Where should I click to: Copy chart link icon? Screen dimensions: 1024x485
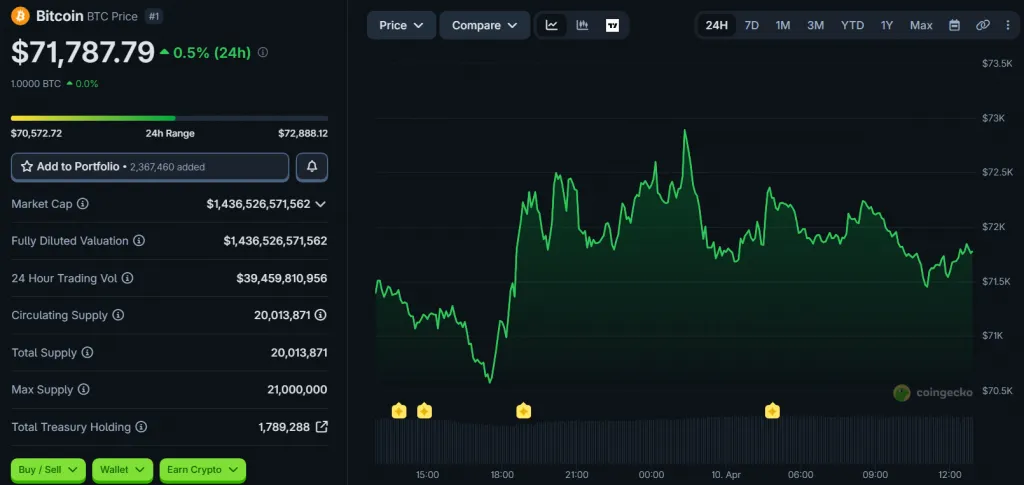pos(982,25)
